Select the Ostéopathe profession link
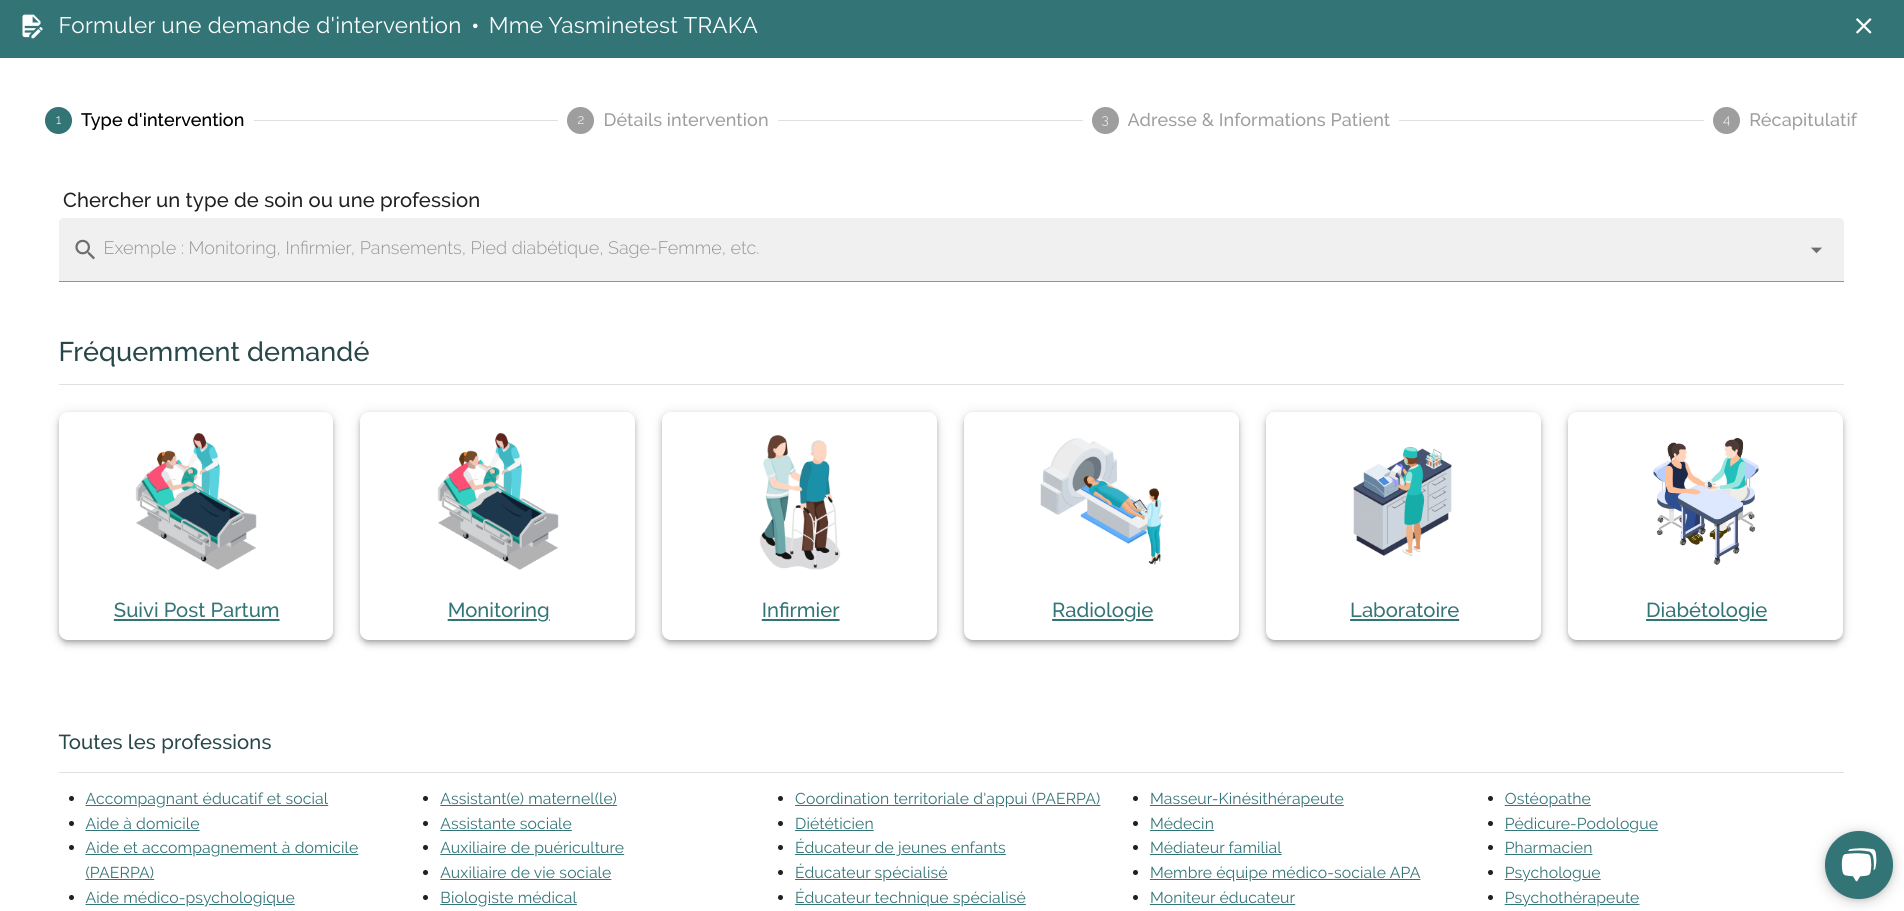The width and height of the screenshot is (1904, 911). (1547, 799)
